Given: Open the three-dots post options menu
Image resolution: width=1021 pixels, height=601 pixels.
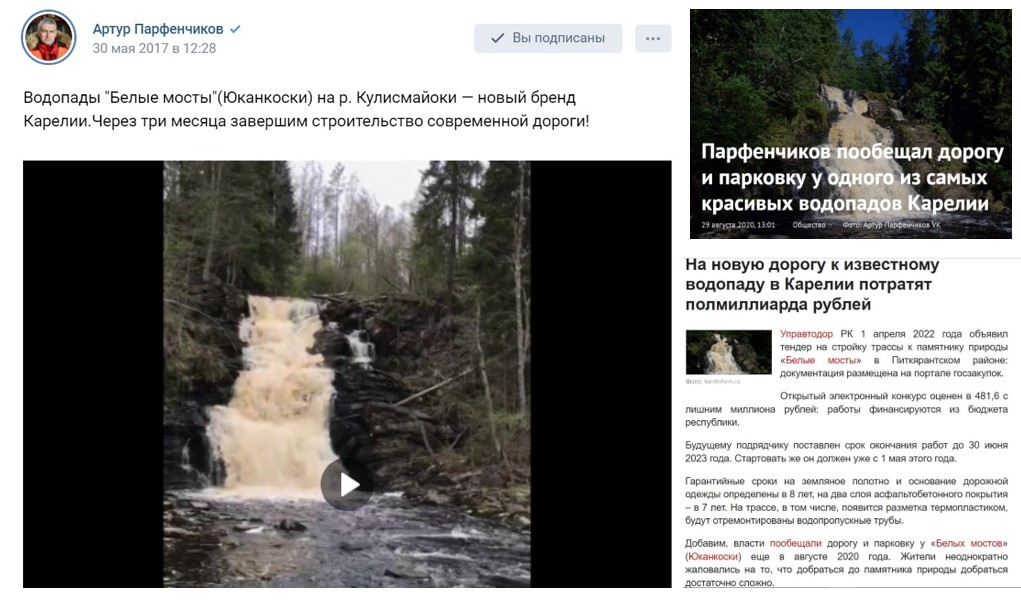Looking at the screenshot, I should pyautogui.click(x=653, y=38).
